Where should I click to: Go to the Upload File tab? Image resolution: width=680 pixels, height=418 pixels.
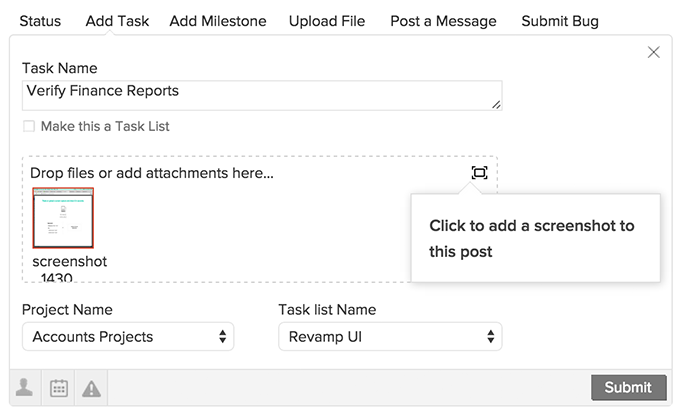(x=327, y=21)
